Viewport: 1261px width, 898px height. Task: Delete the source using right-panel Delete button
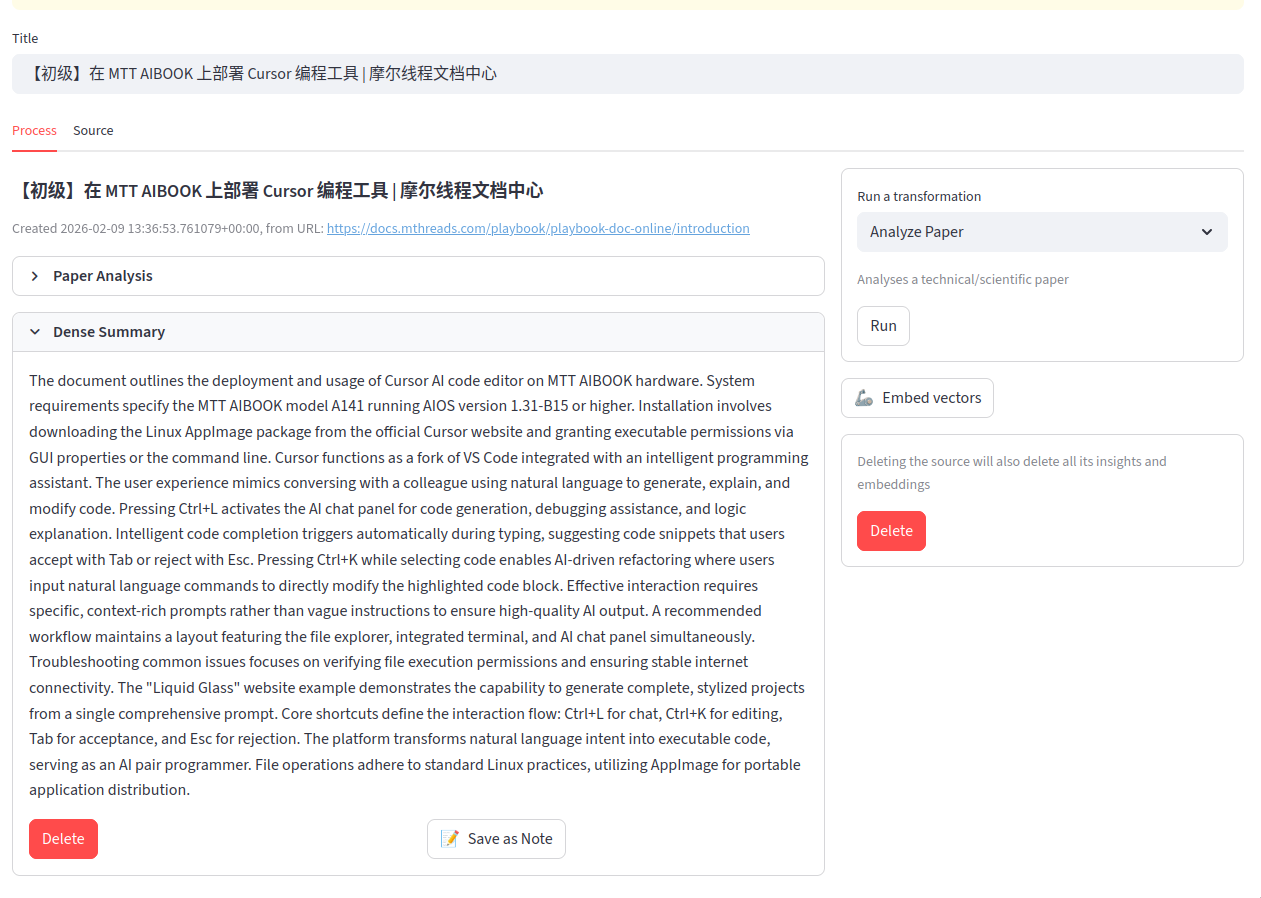tap(891, 531)
